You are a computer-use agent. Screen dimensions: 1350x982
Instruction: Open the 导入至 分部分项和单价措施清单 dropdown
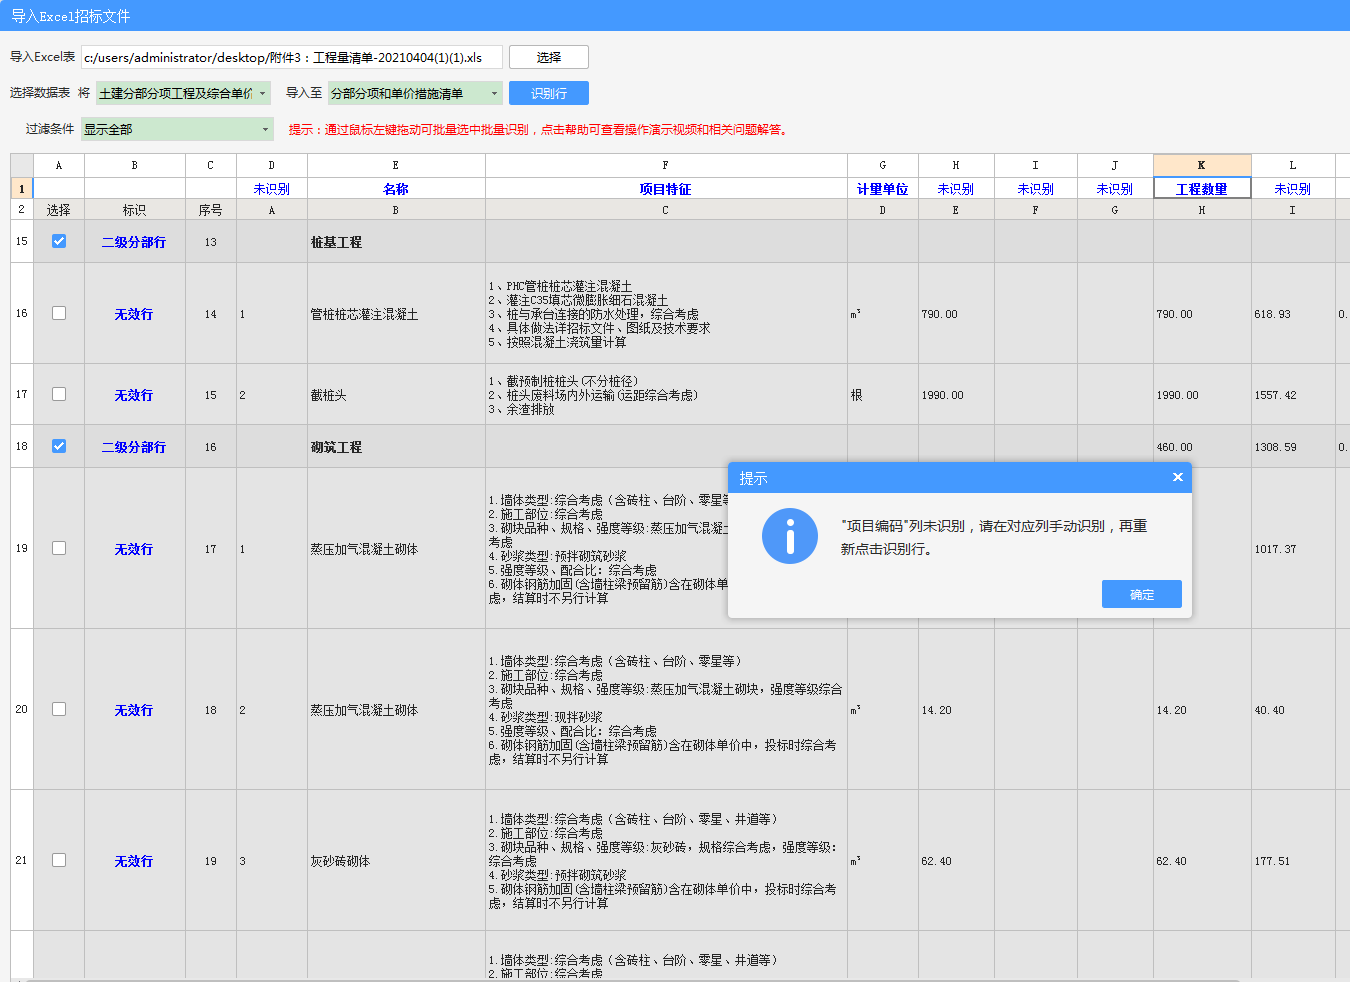(415, 93)
